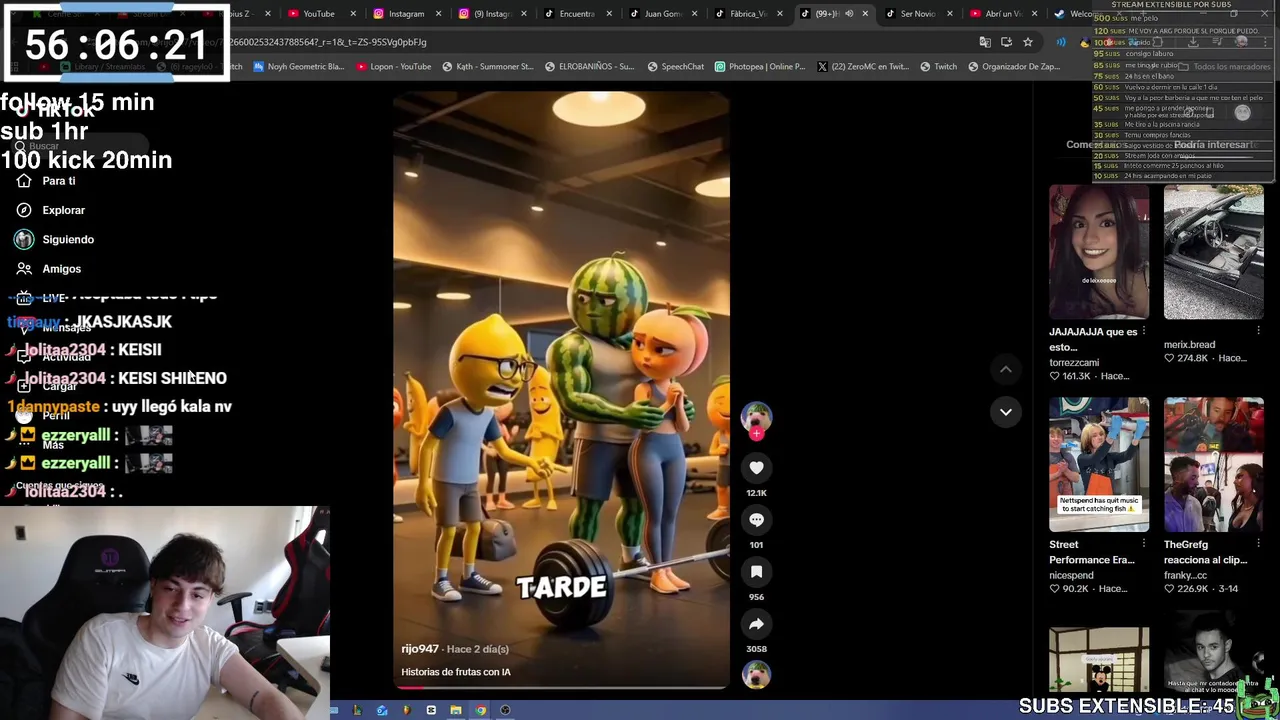Open File Explorer in the taskbar
This screenshot has width=1280, height=720.
pyautogui.click(x=456, y=710)
